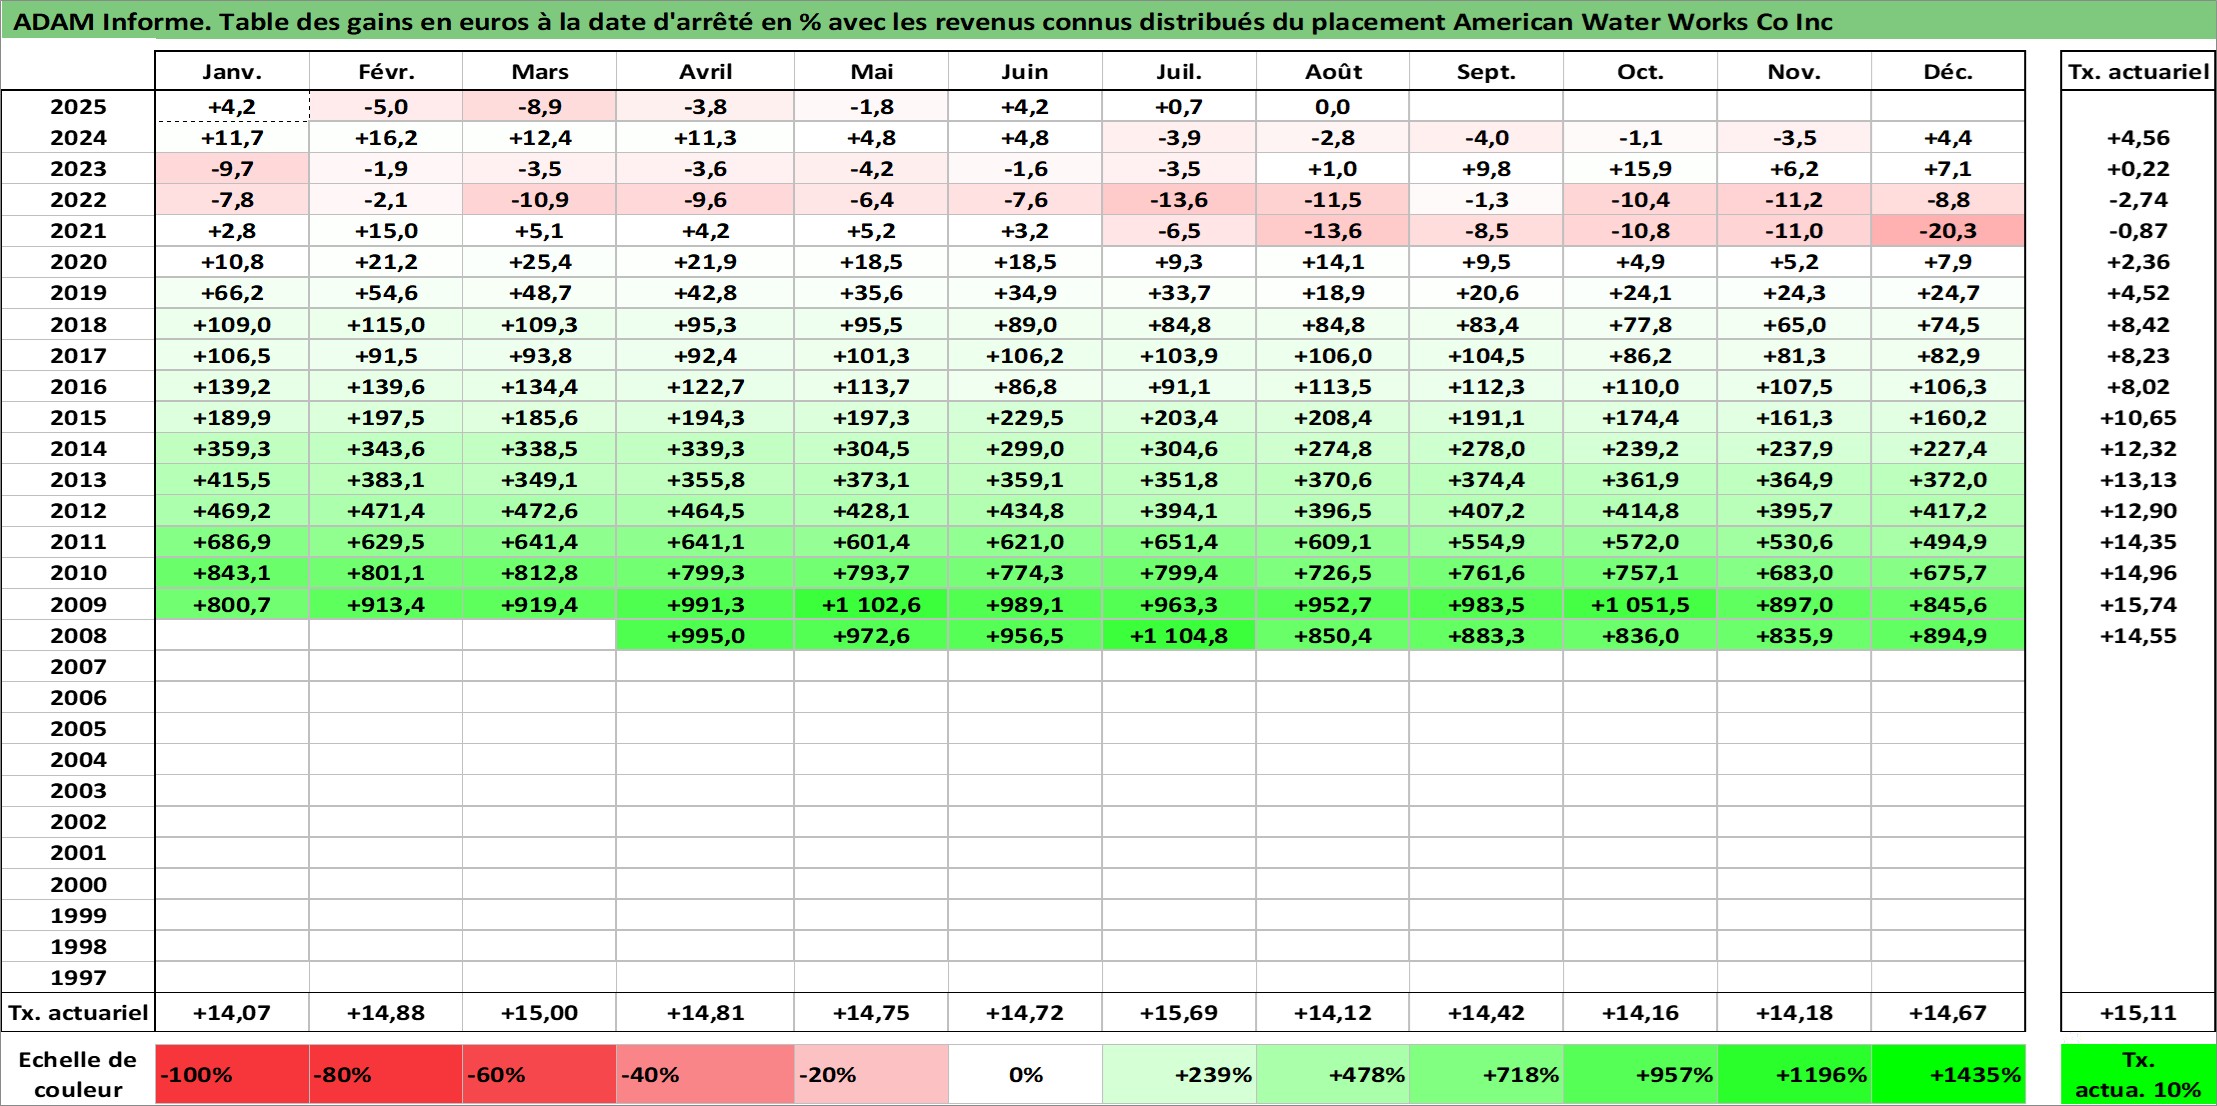The image size is (2217, 1106).
Task: Select the -13,6 cell in July 2022
Action: point(1179,200)
